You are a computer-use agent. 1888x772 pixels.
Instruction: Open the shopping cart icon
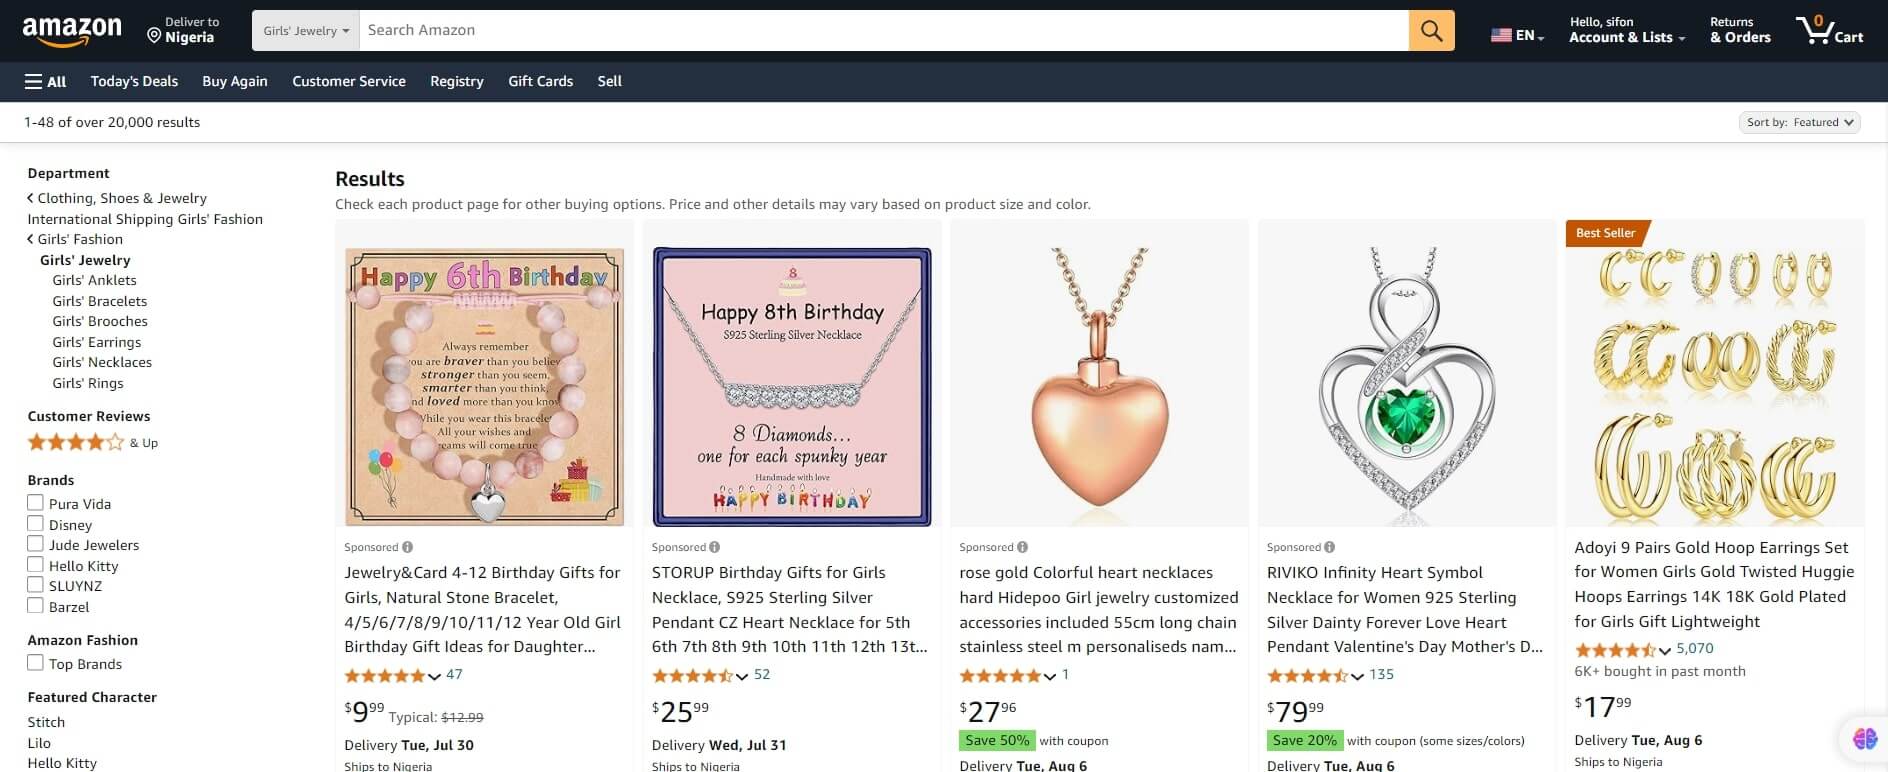(1827, 31)
